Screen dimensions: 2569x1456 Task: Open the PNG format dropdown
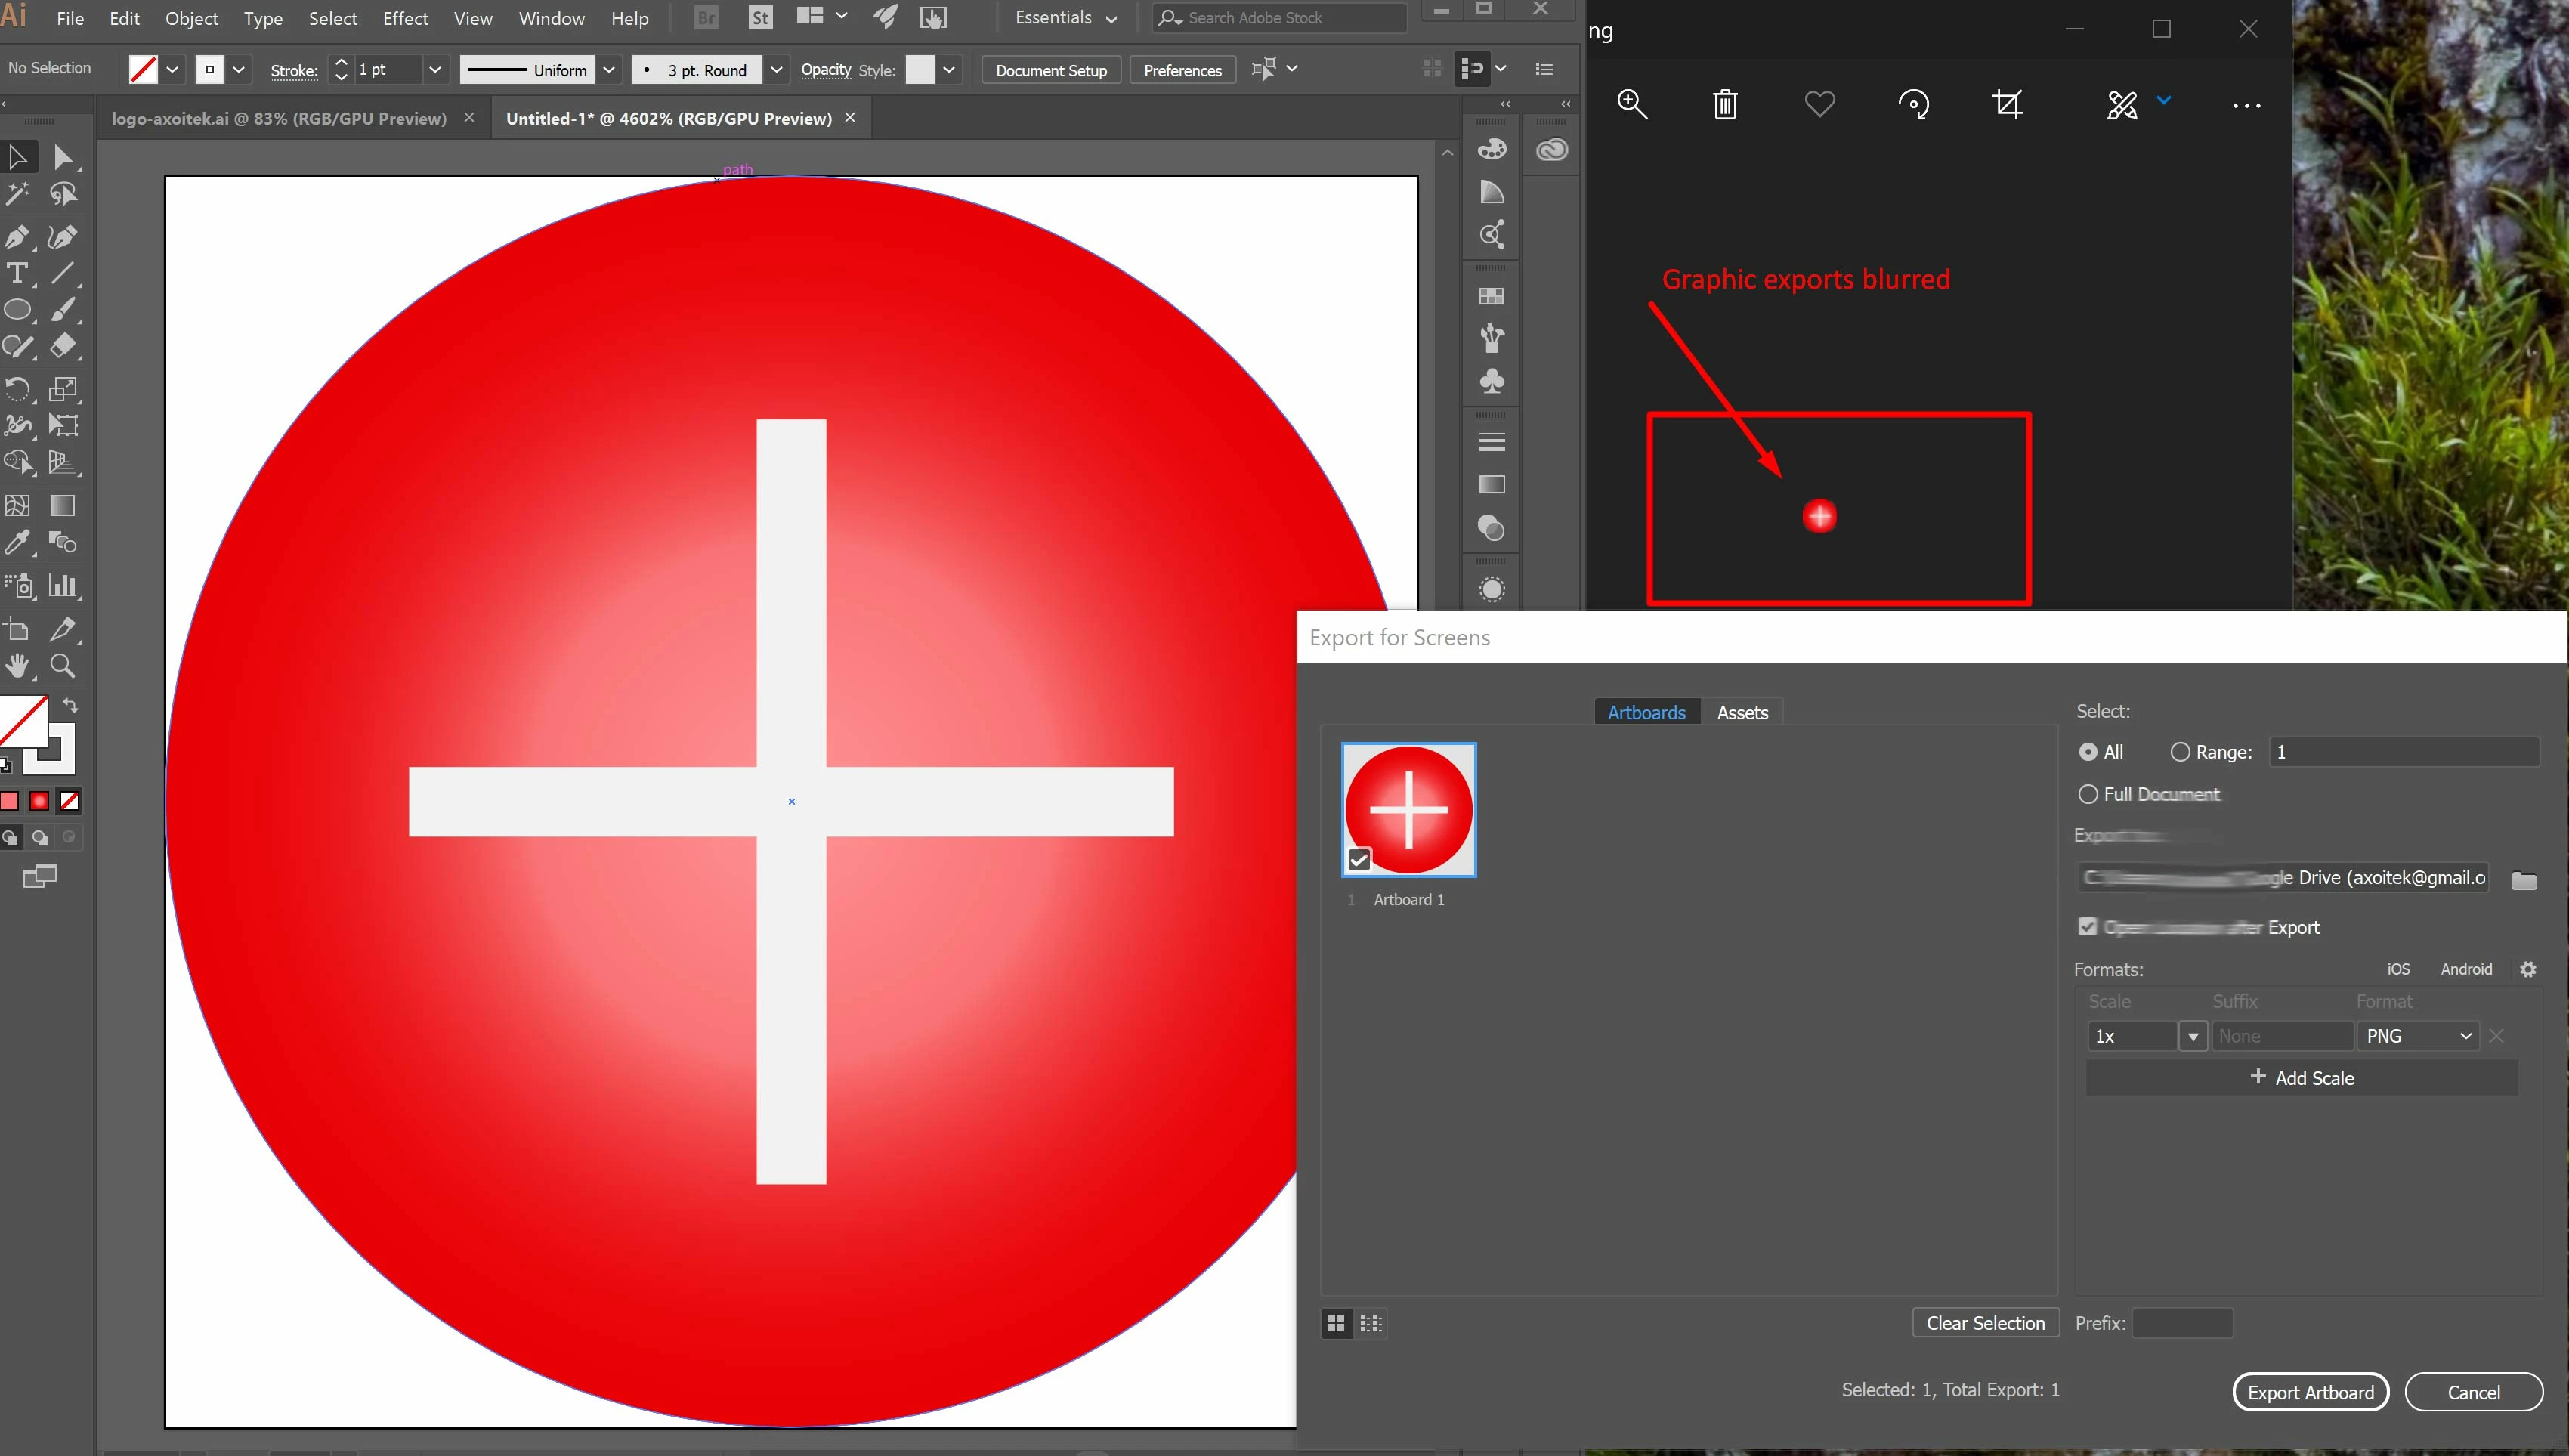[2417, 1036]
